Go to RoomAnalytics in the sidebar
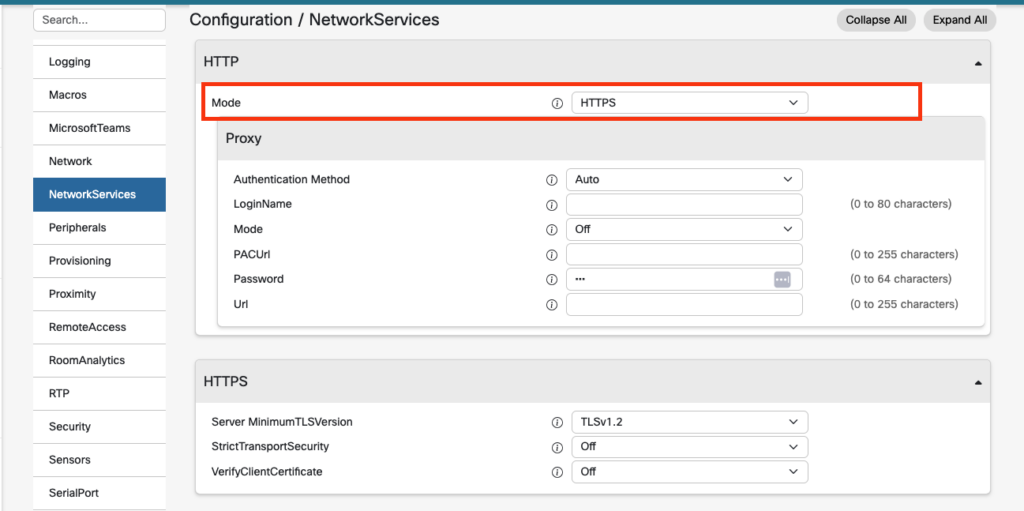 (99, 361)
